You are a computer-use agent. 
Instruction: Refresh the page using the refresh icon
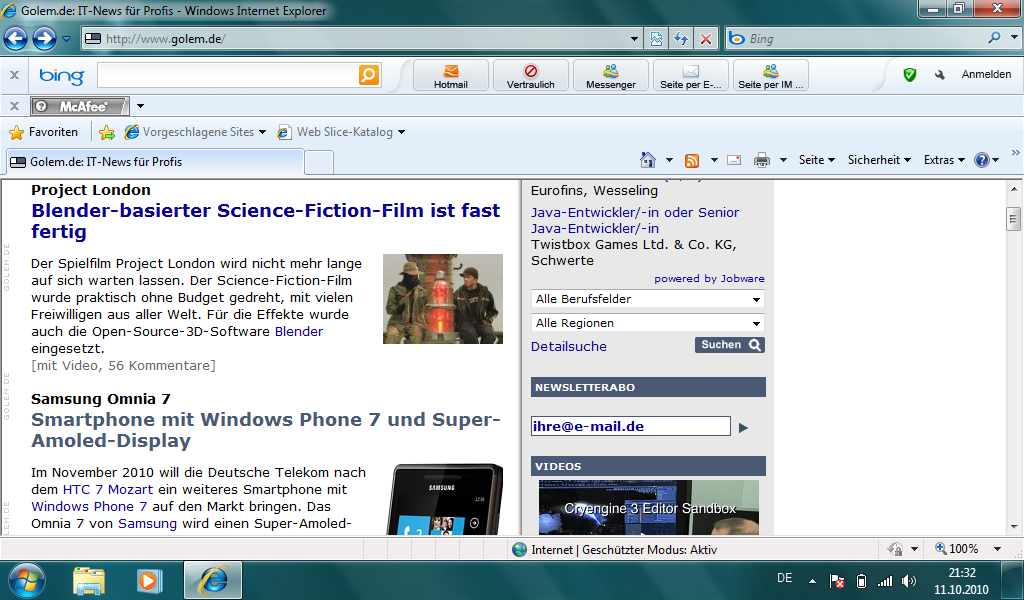(x=681, y=39)
